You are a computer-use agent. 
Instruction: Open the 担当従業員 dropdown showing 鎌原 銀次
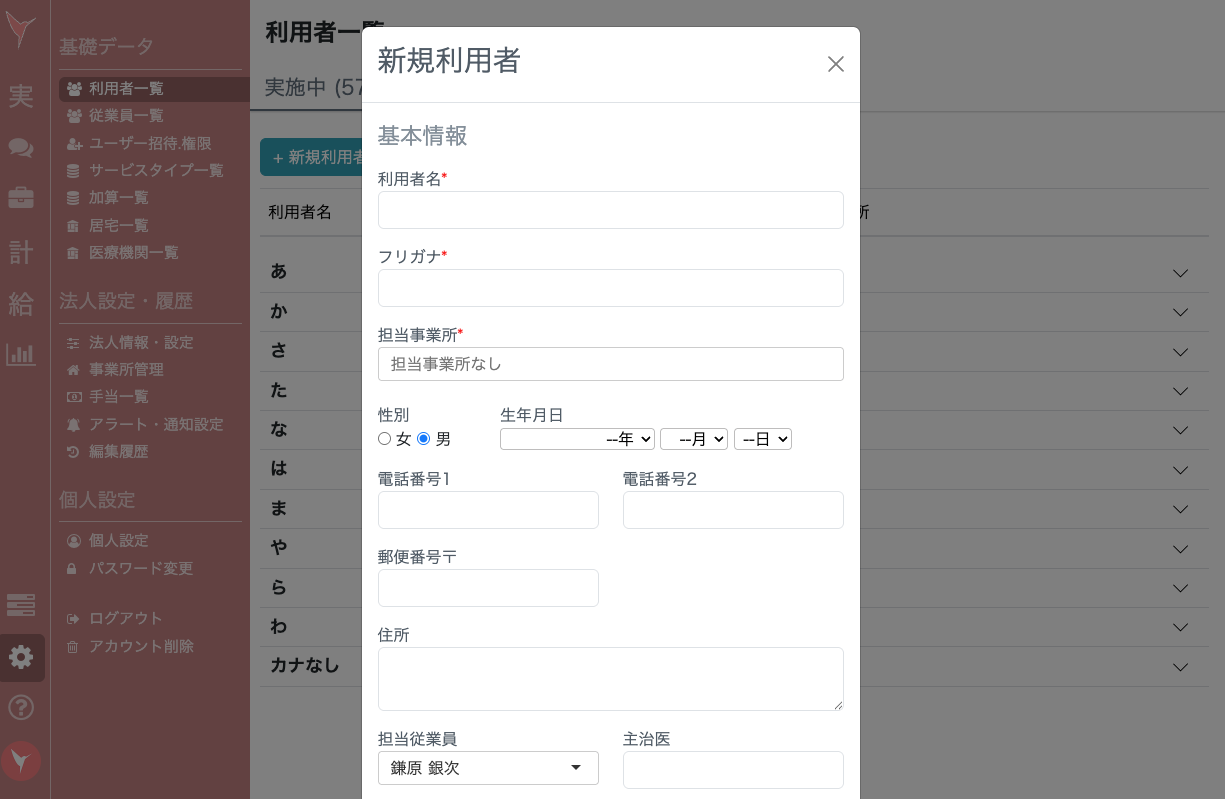click(x=488, y=768)
